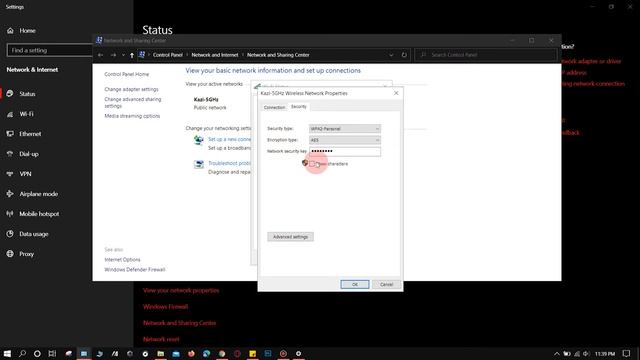The height and width of the screenshot is (360, 640).
Task: Open the recent locations dropdown arrow
Action: coord(123,55)
